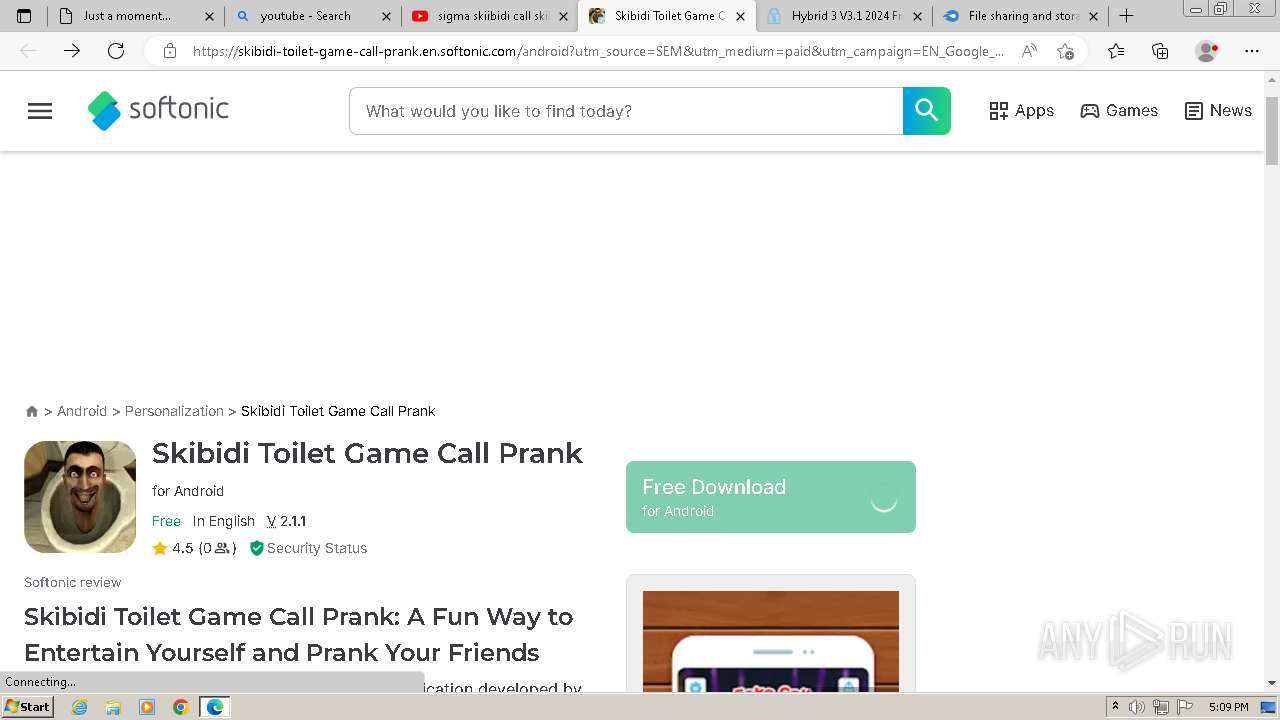Open the media player taskbar icon
1280x720 pixels.
point(147,707)
